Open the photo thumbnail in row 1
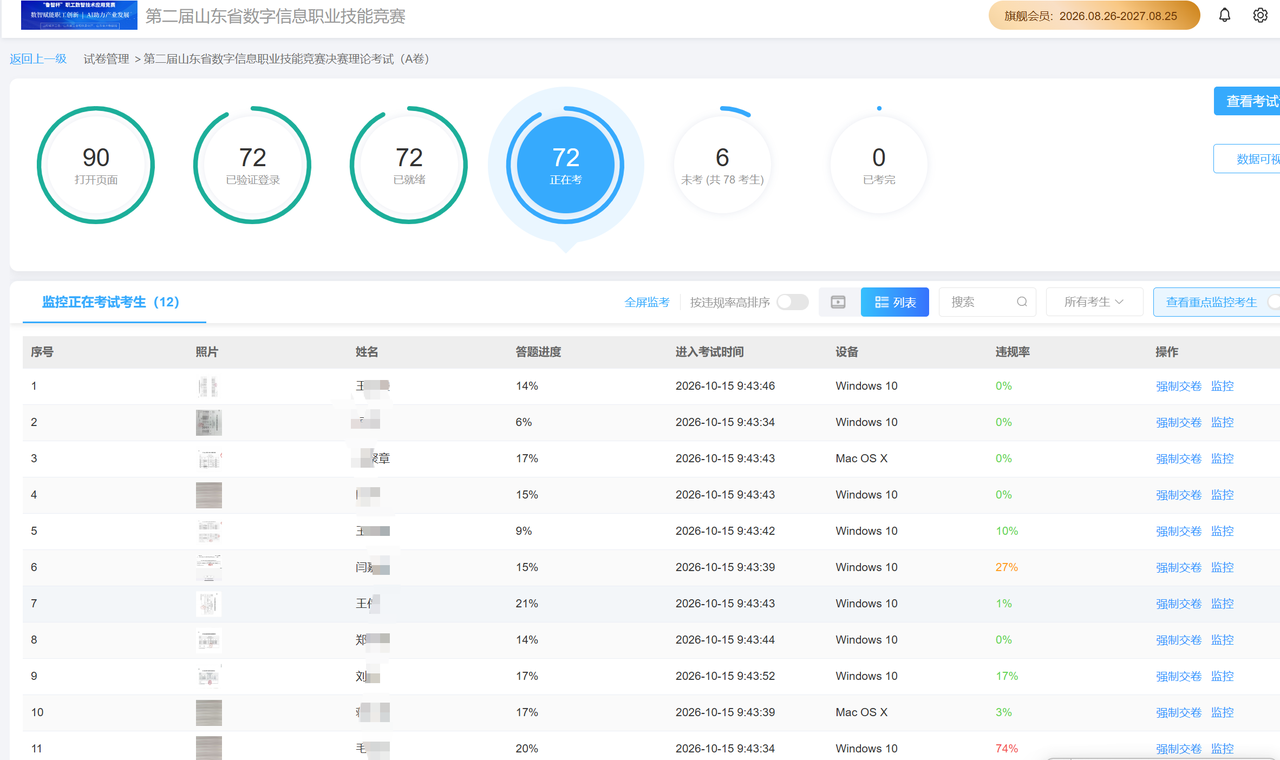Viewport: 1280px width, 760px height. (209, 386)
